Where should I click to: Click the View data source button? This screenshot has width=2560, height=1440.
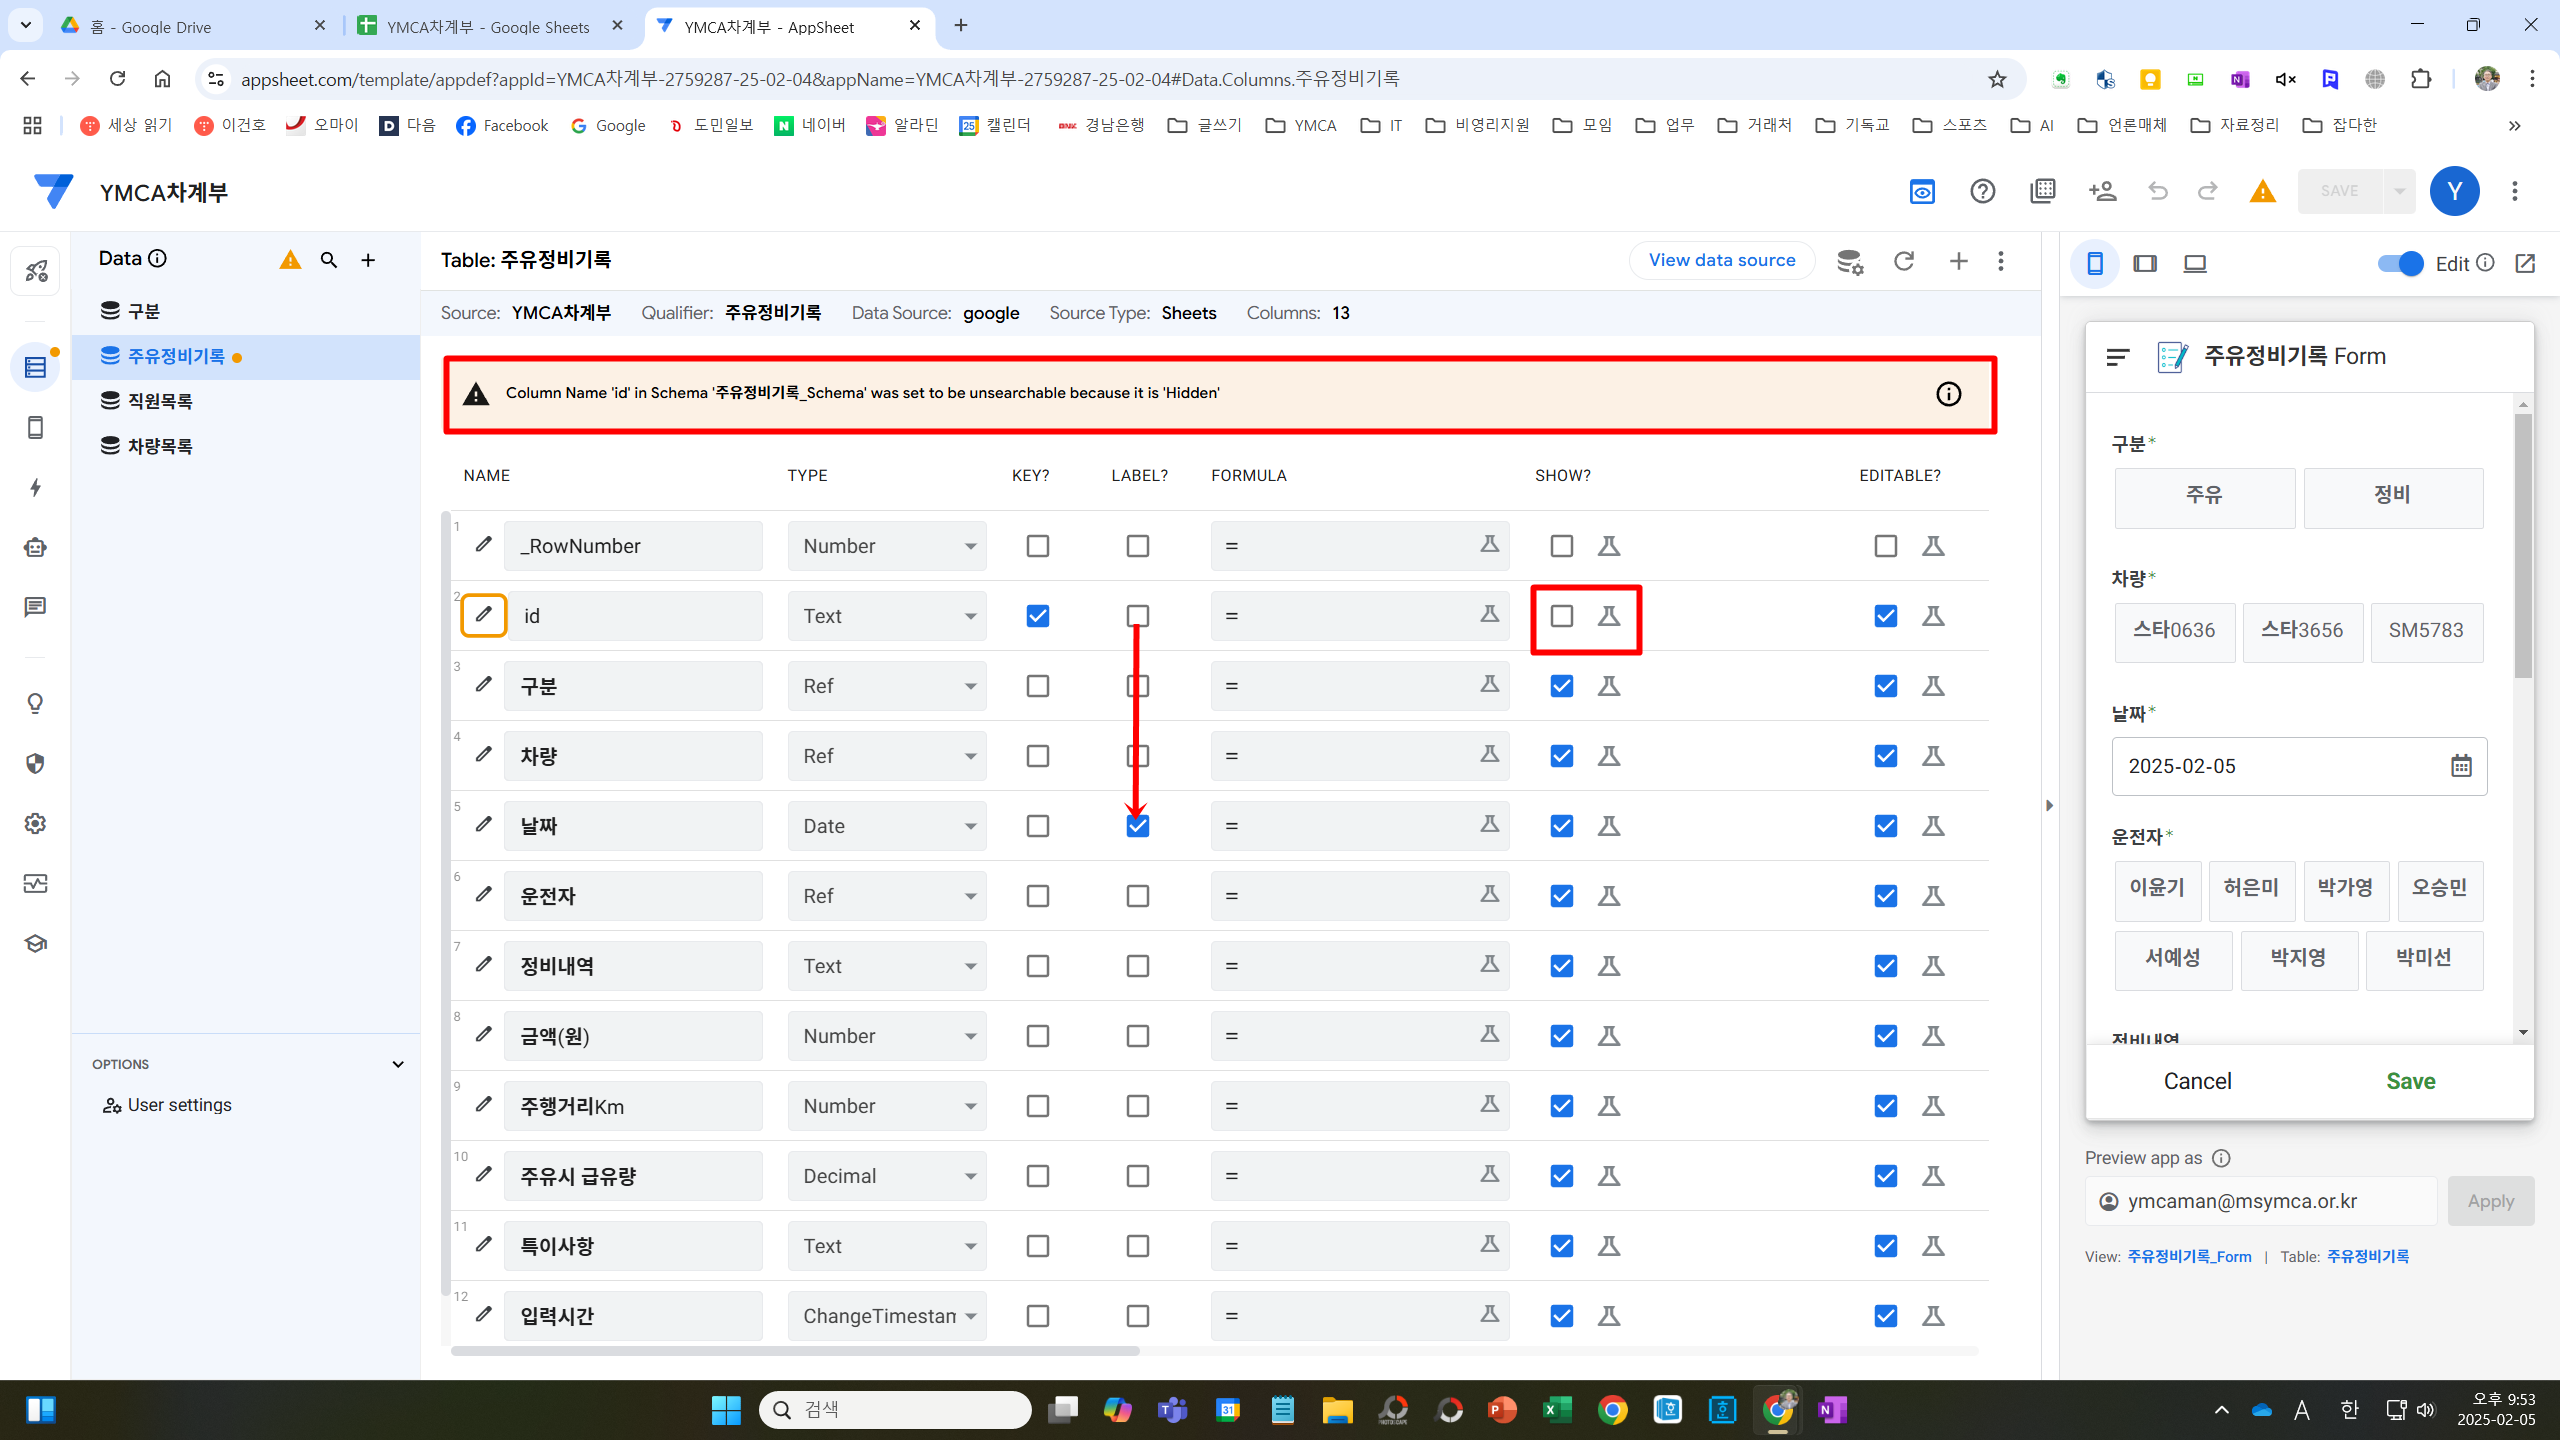[1721, 261]
